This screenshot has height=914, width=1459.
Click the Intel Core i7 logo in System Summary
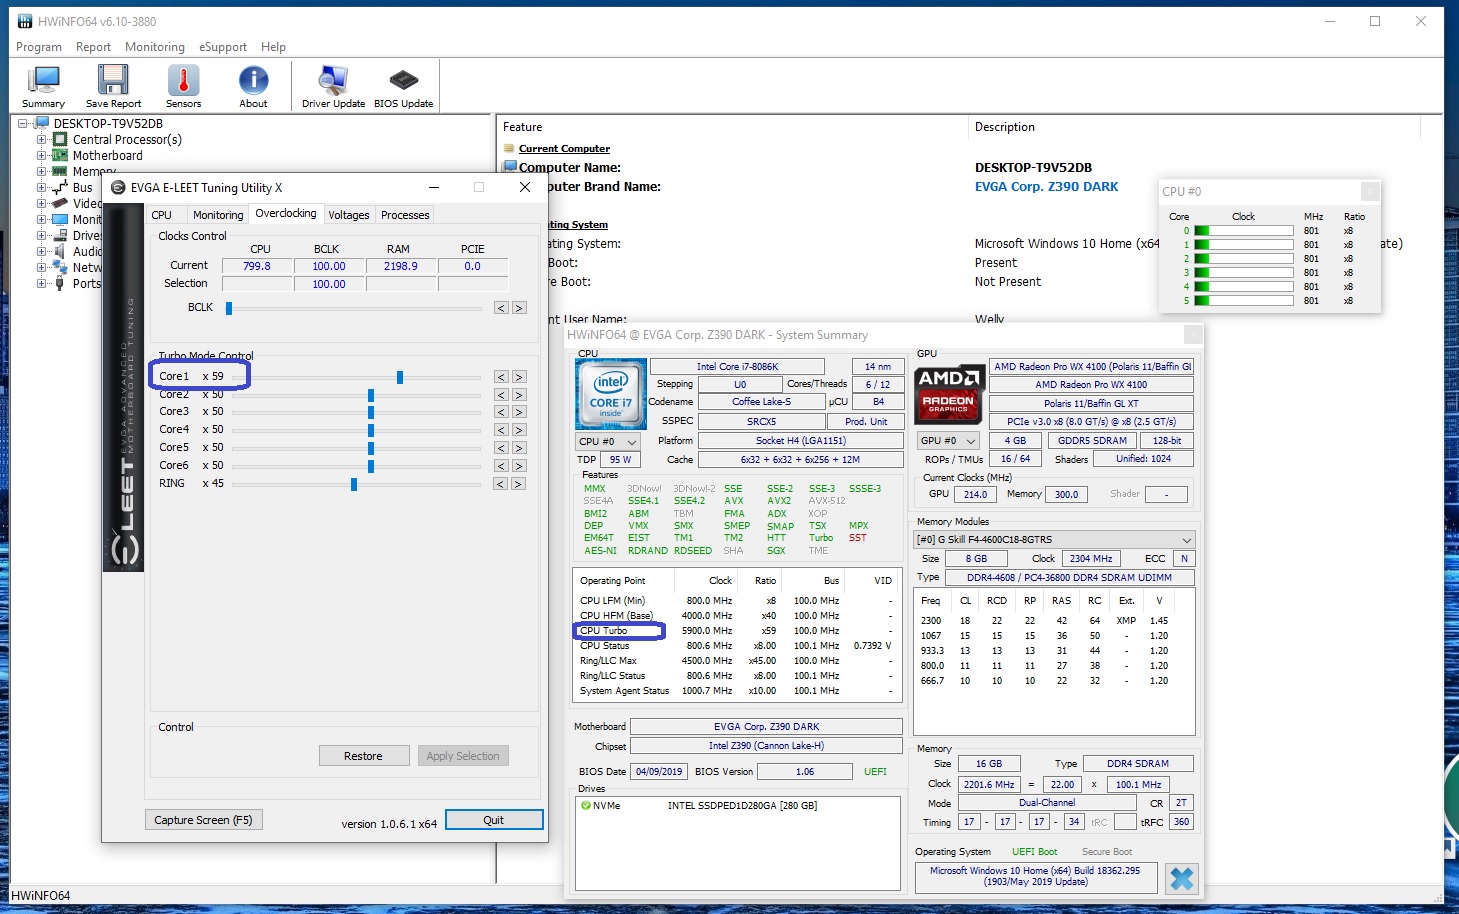coord(610,393)
